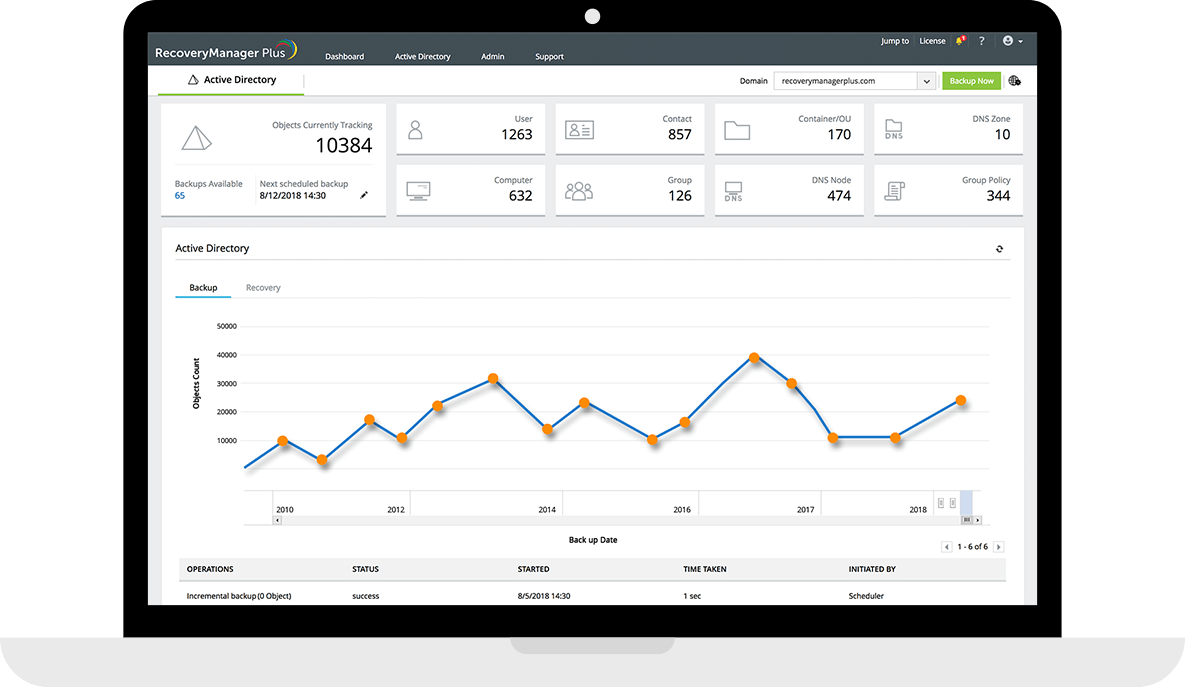1185x687 pixels.
Task: Click the Objects Currently Tracking pyramid icon
Action: click(196, 138)
